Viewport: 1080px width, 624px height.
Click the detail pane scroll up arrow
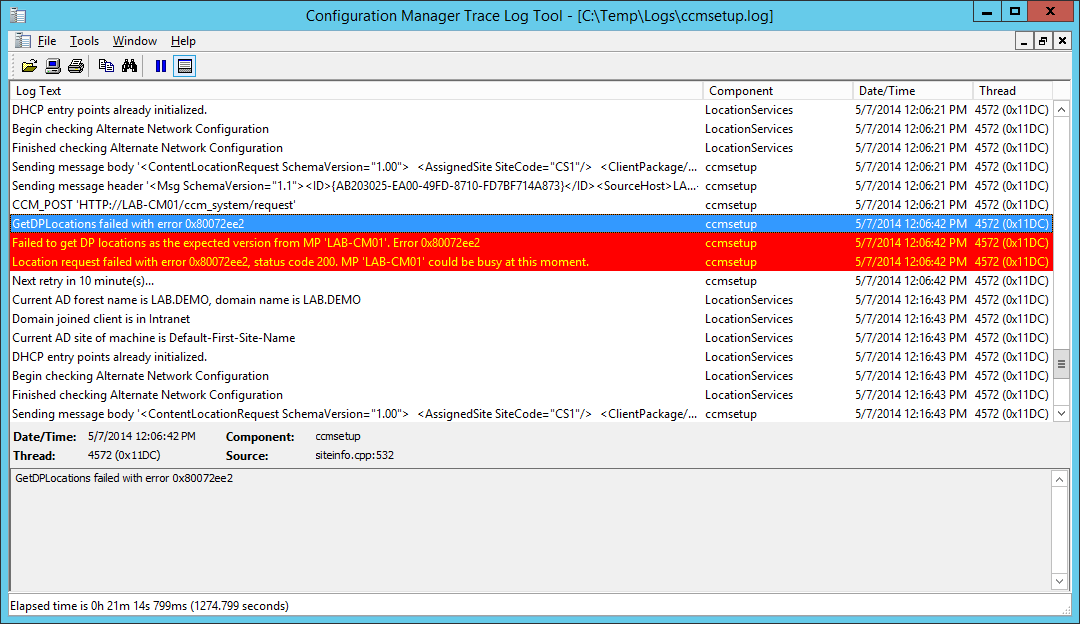tap(1060, 479)
